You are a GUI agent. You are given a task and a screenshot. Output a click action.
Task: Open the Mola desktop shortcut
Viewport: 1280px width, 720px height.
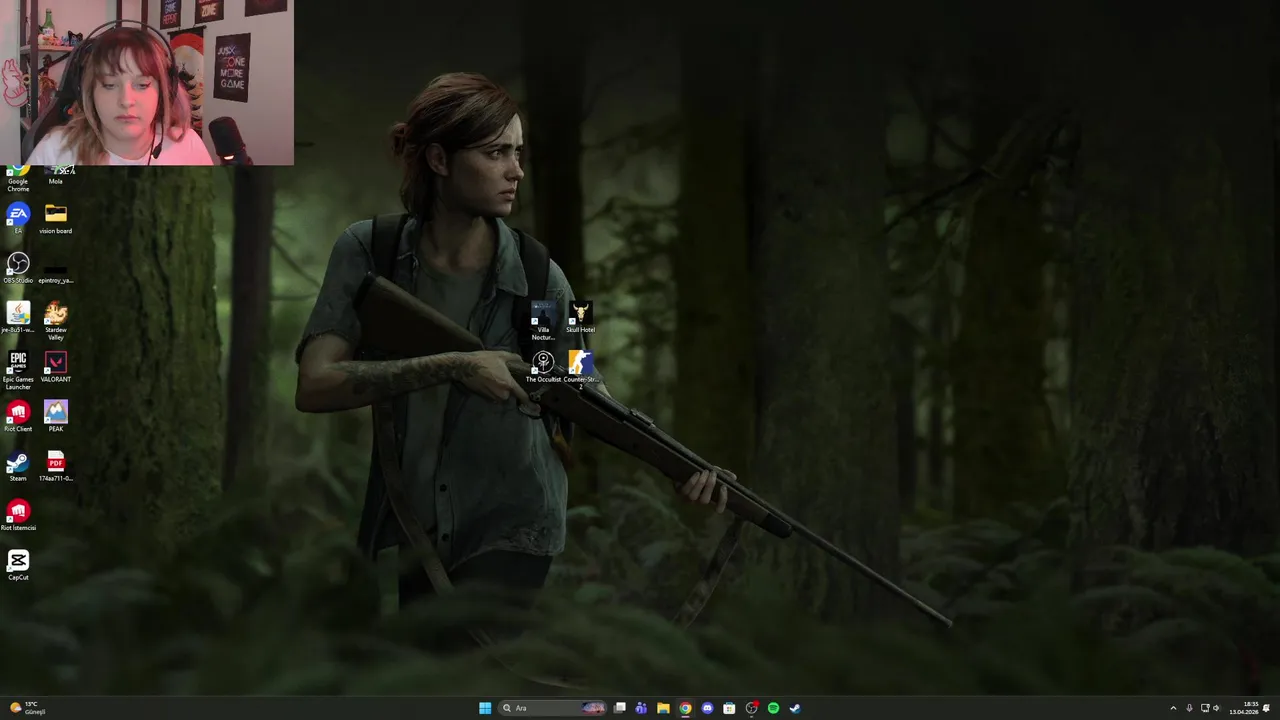coord(56,176)
